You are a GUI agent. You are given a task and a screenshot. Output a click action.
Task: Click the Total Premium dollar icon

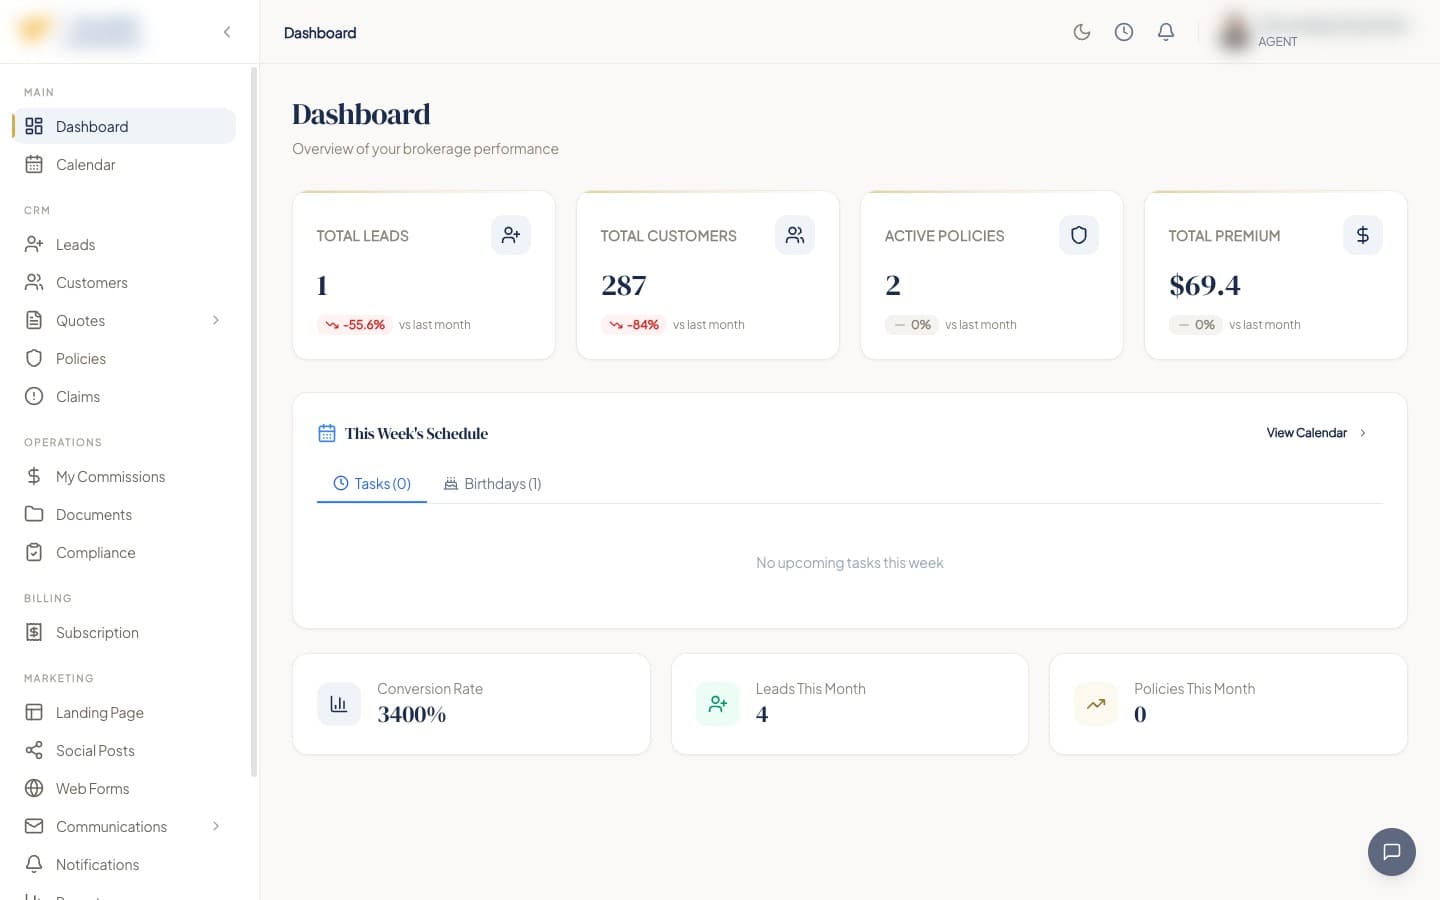point(1363,235)
